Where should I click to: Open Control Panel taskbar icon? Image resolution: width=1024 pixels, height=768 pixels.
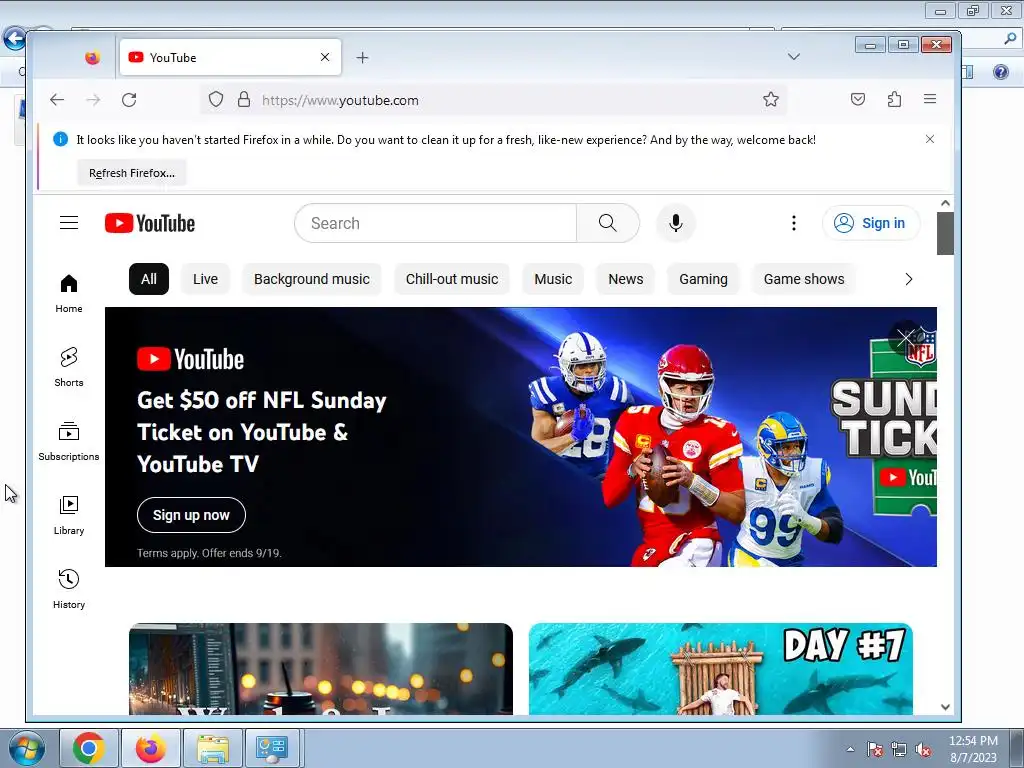click(272, 748)
